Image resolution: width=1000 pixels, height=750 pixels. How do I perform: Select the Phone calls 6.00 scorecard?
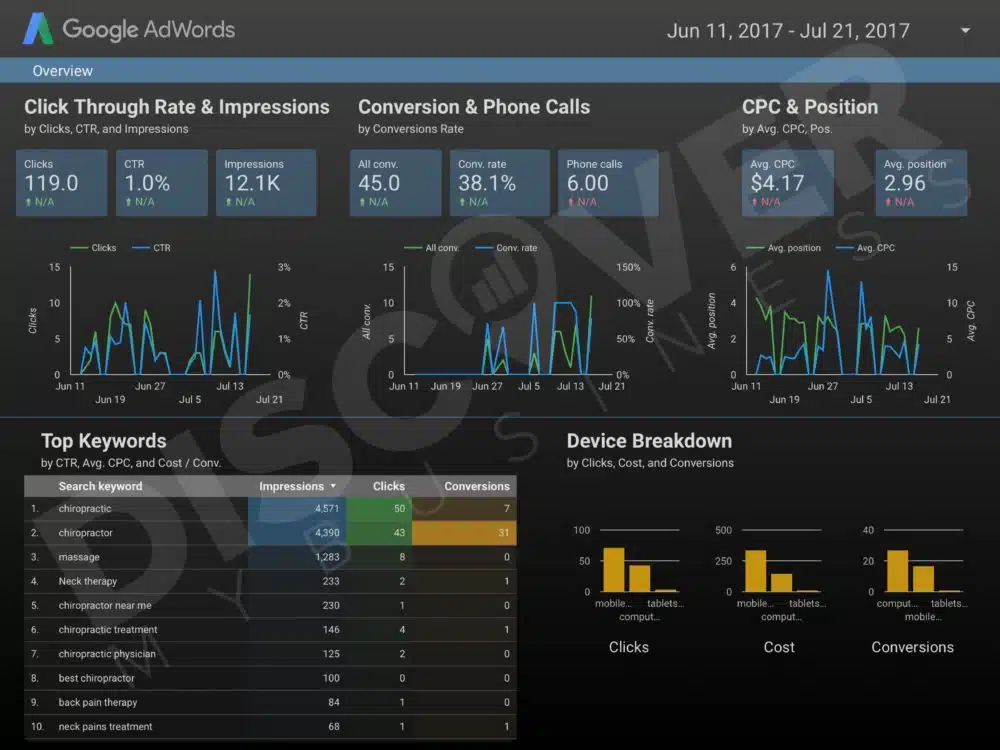[608, 183]
